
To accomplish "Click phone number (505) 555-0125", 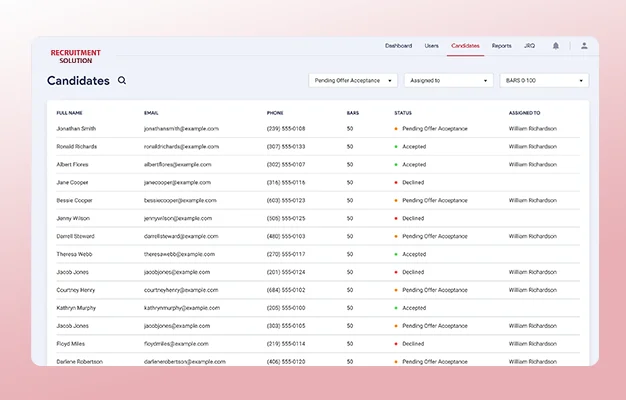I will pos(286,218).
